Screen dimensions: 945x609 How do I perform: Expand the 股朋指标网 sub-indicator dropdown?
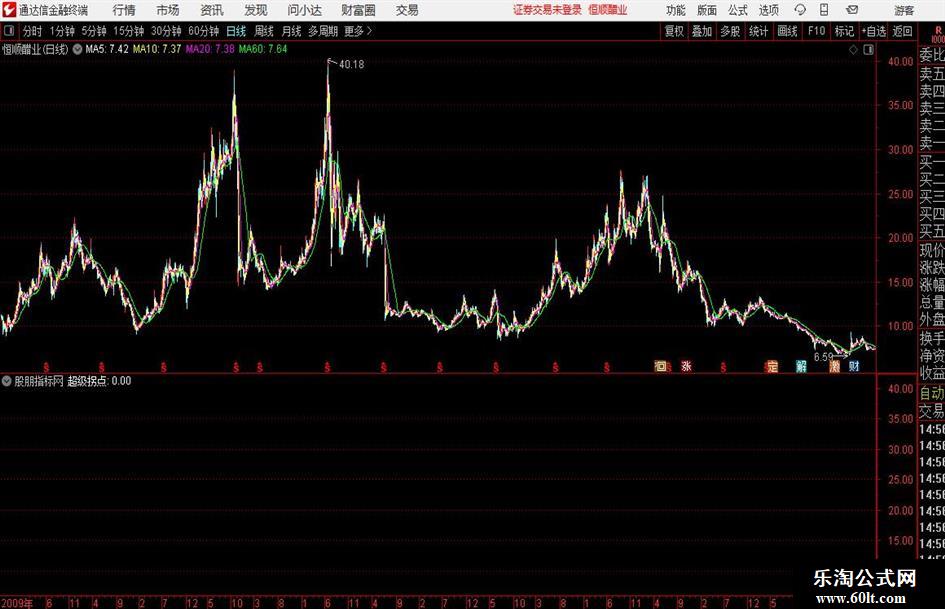[x=7, y=381]
